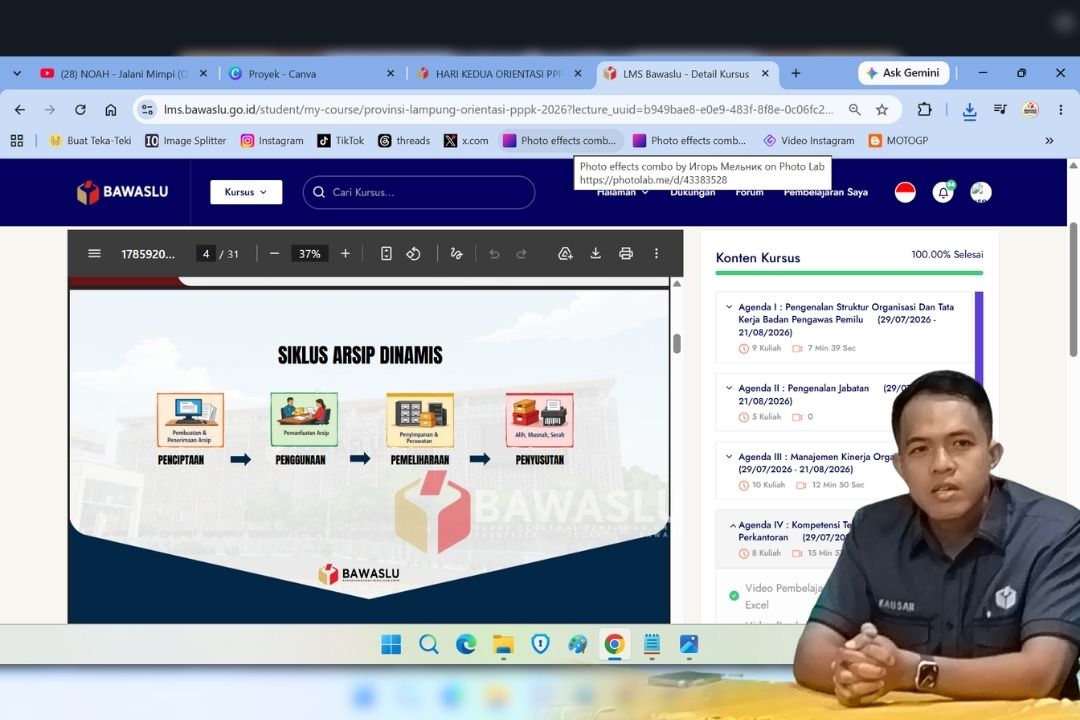The height and width of the screenshot is (720, 1080).
Task: Open the Windows Start menu
Action: click(x=391, y=644)
